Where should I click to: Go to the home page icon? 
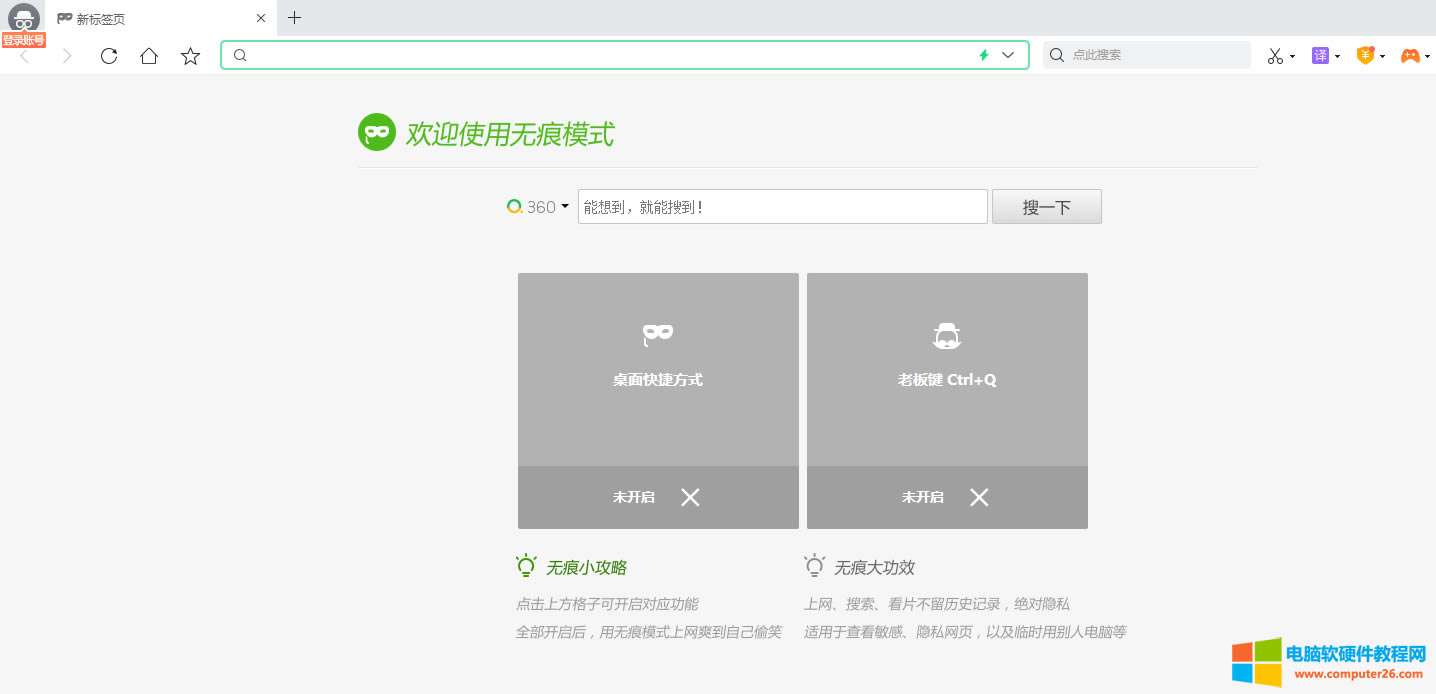(x=149, y=56)
